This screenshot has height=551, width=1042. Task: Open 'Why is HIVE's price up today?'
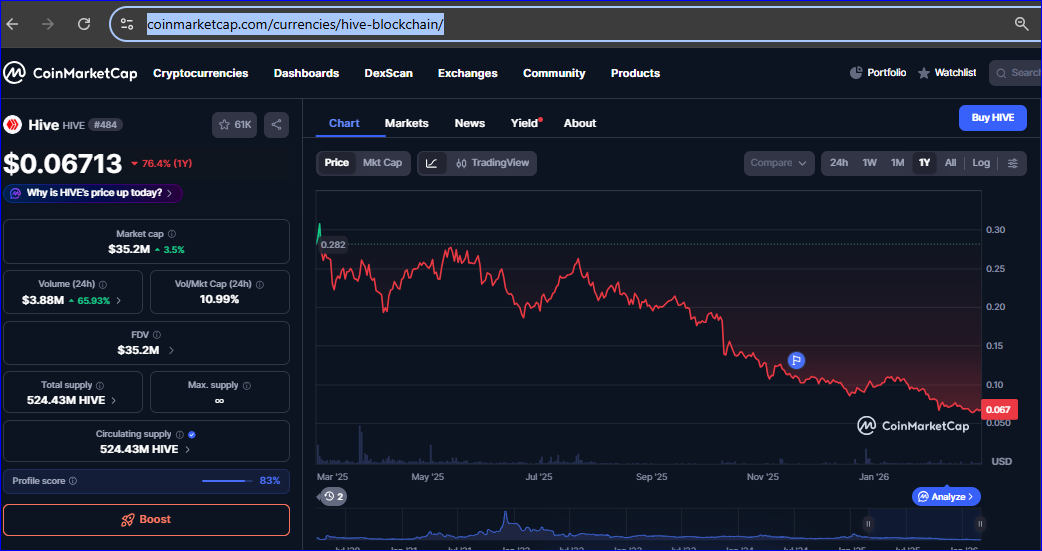pyautogui.click(x=93, y=193)
